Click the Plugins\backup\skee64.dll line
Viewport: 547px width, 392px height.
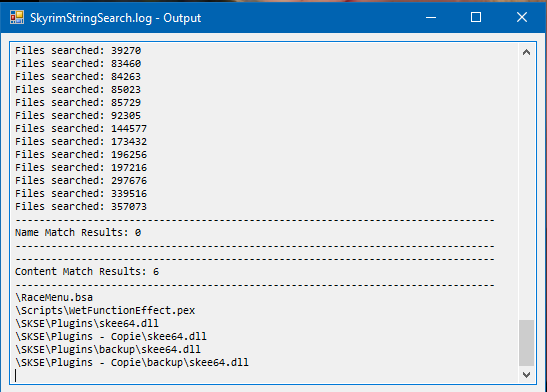(108, 349)
